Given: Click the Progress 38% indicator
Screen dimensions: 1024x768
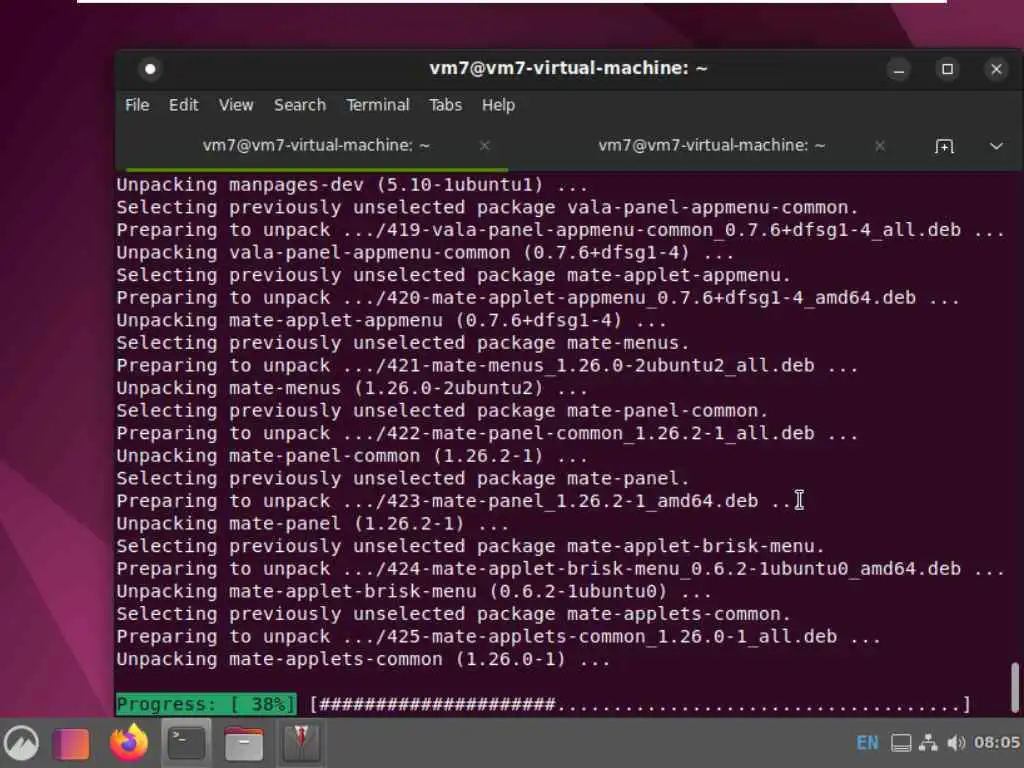Looking at the screenshot, I should pyautogui.click(x=206, y=704).
